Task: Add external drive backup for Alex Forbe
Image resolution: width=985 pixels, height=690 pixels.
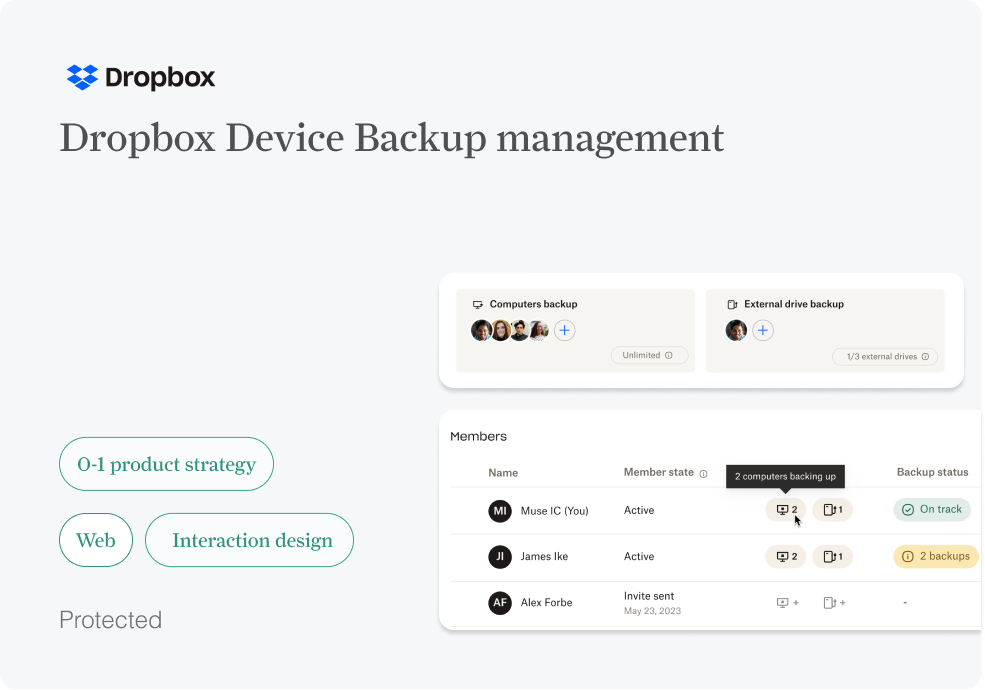Action: pos(833,603)
